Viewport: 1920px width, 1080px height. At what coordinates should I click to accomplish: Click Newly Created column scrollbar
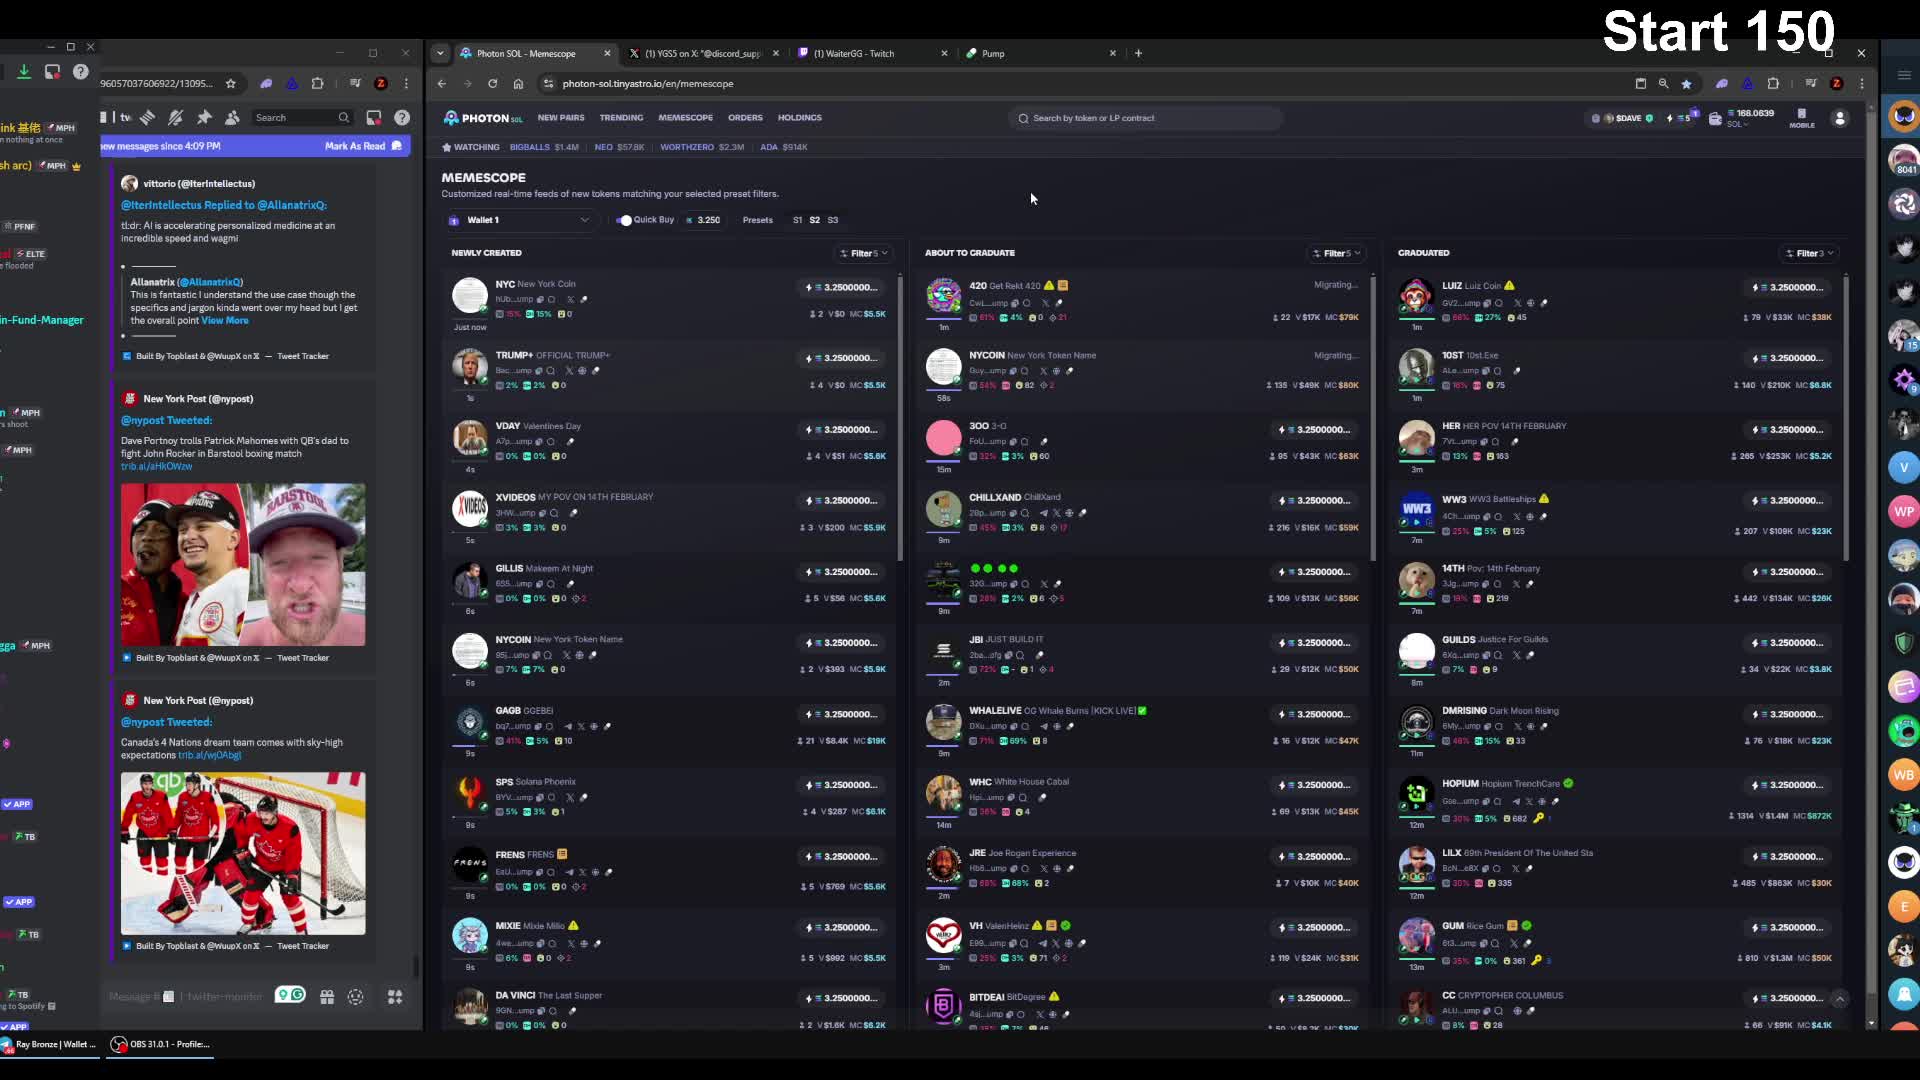click(x=900, y=418)
